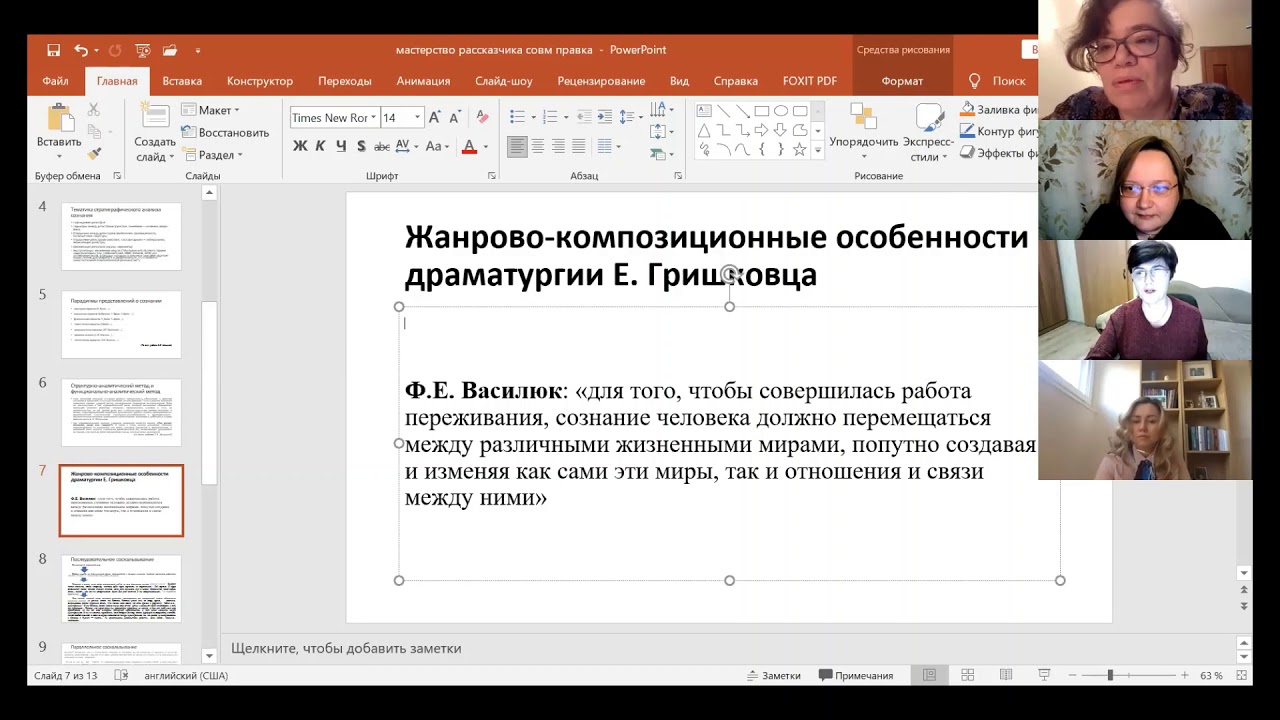The height and width of the screenshot is (720, 1280).
Task: Click the notes field Щелкните, чтобы добавить заметки
Action: coord(346,648)
